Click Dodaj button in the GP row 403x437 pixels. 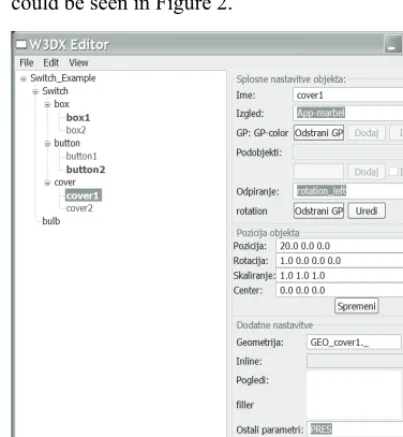point(367,133)
